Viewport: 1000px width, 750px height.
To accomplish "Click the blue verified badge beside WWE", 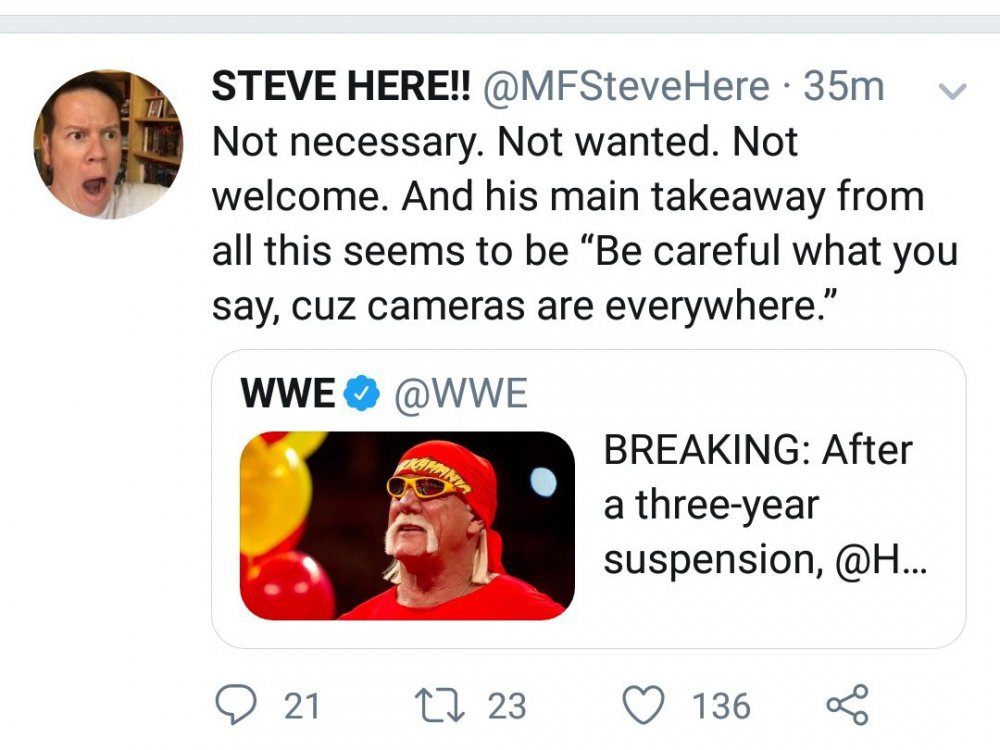I will (361, 395).
